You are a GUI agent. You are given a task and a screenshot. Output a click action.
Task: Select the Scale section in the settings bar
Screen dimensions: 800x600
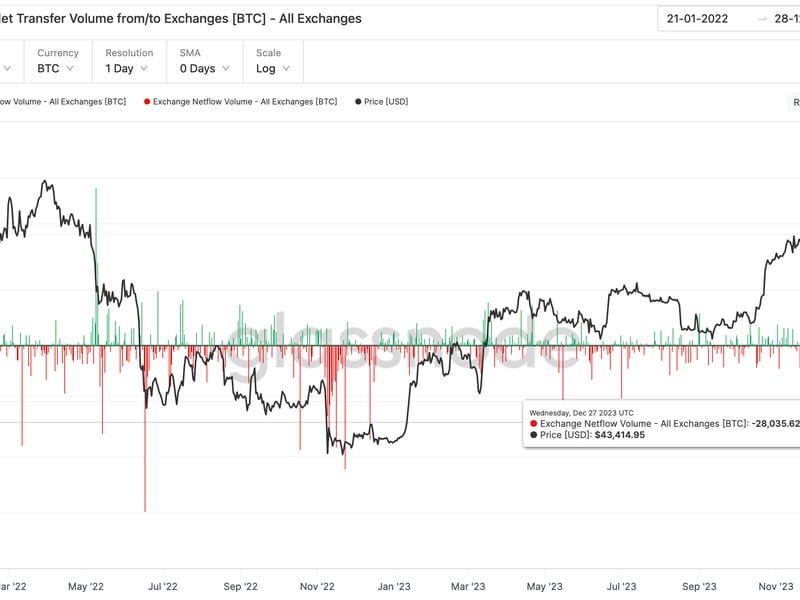[272, 60]
